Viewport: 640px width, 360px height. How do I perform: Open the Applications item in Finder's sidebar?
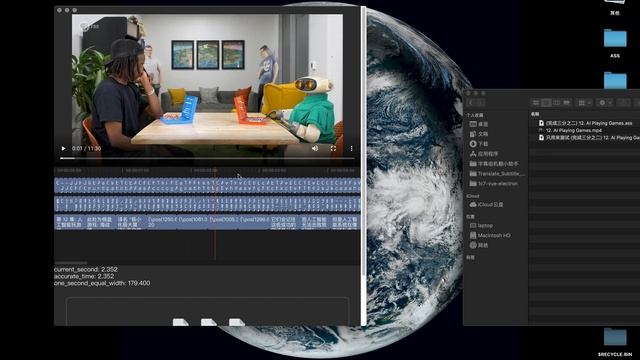pyautogui.click(x=484, y=154)
